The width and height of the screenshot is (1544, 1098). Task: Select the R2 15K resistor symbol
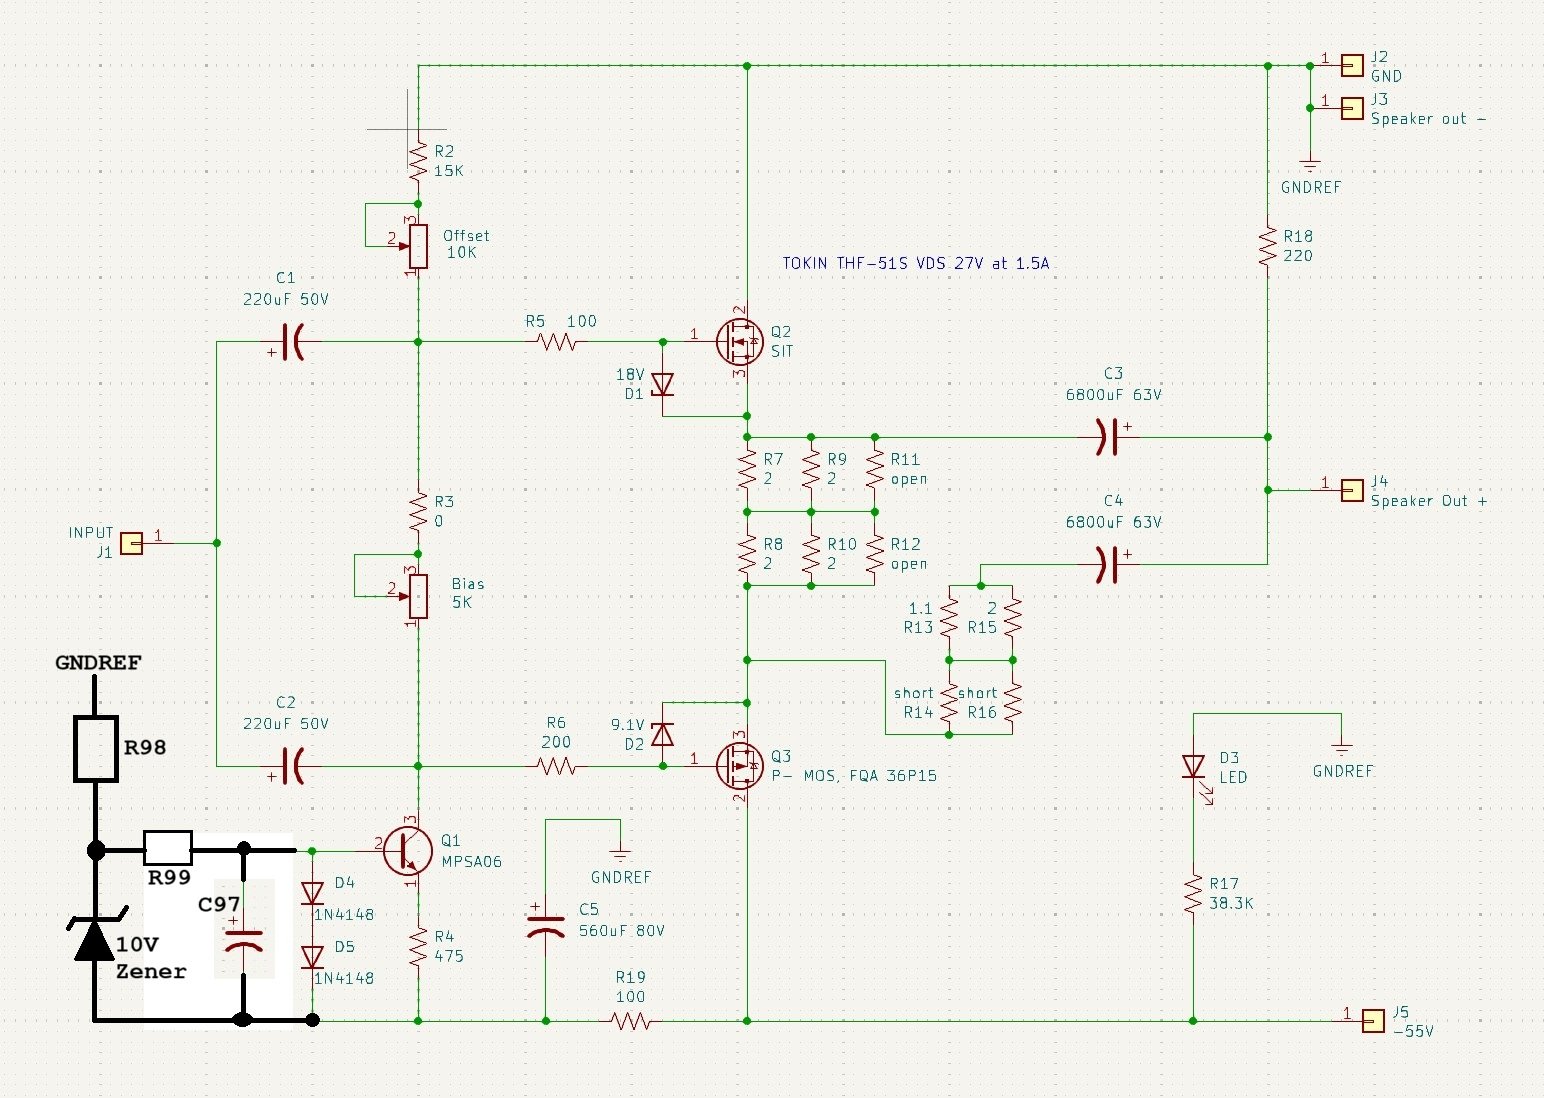(x=418, y=160)
